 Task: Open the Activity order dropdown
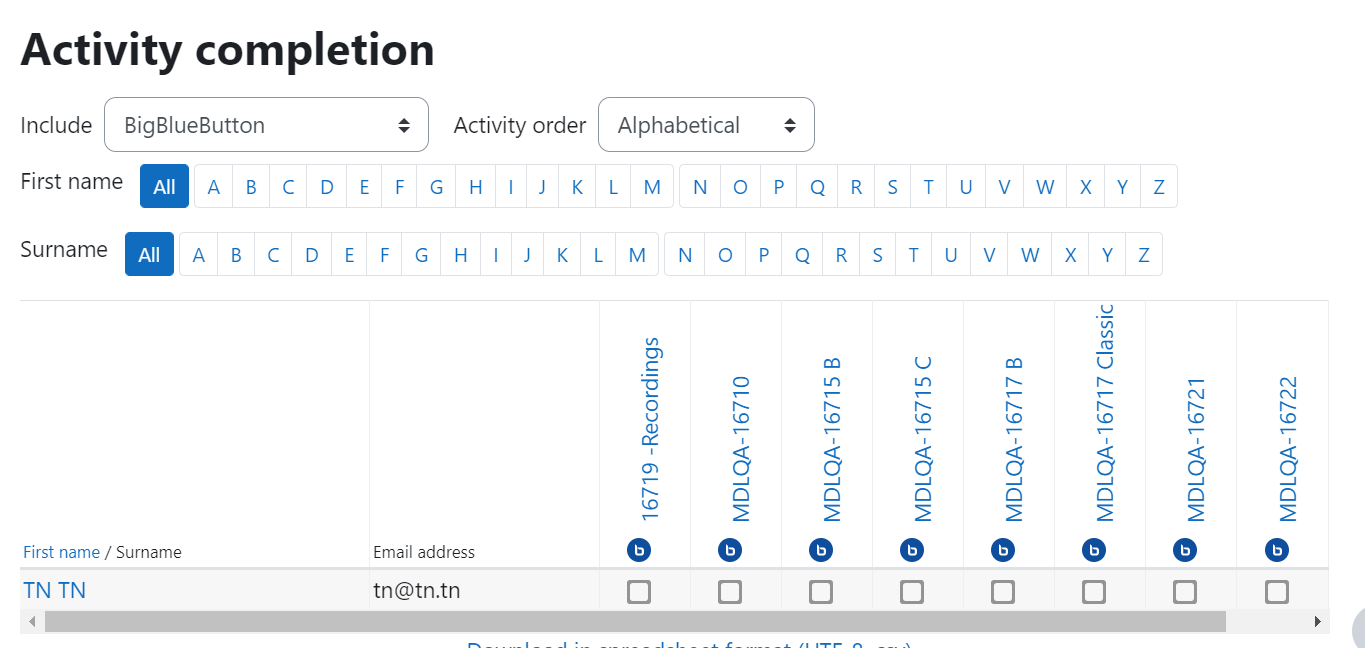coord(706,125)
